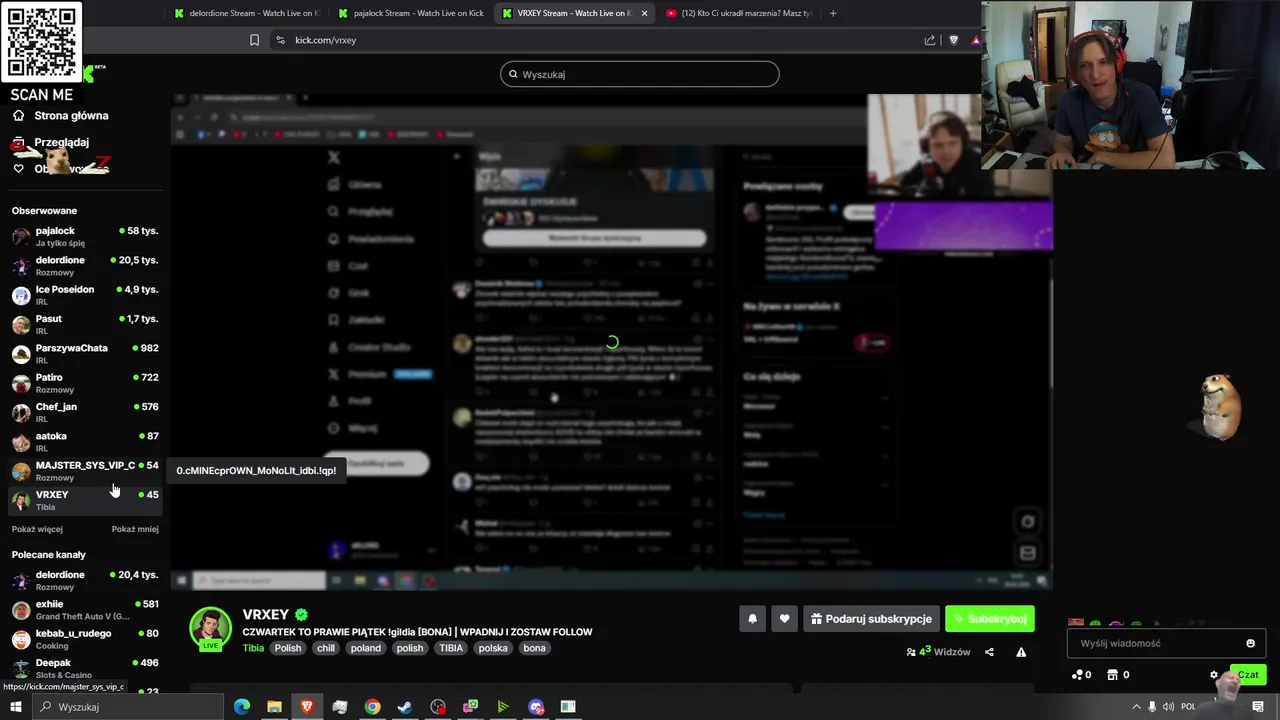Click the heart follow button

point(784,619)
